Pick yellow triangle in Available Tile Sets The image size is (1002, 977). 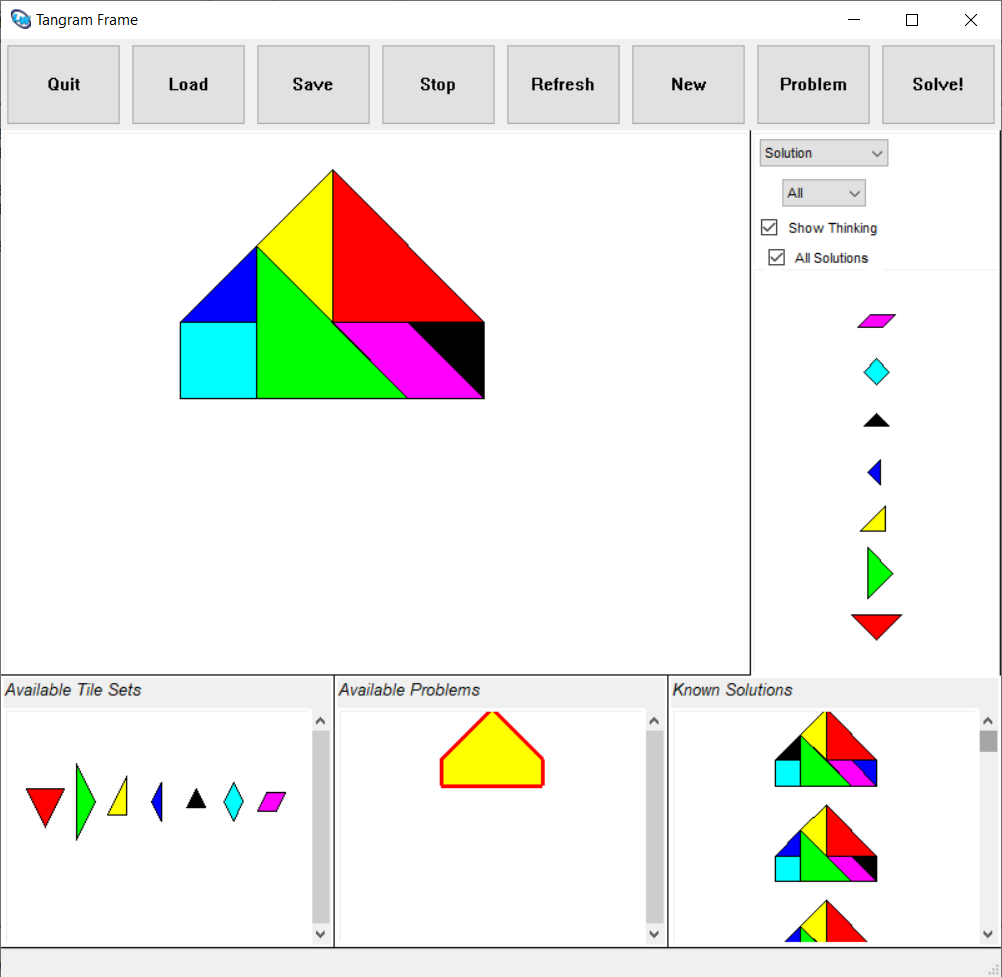pos(119,799)
